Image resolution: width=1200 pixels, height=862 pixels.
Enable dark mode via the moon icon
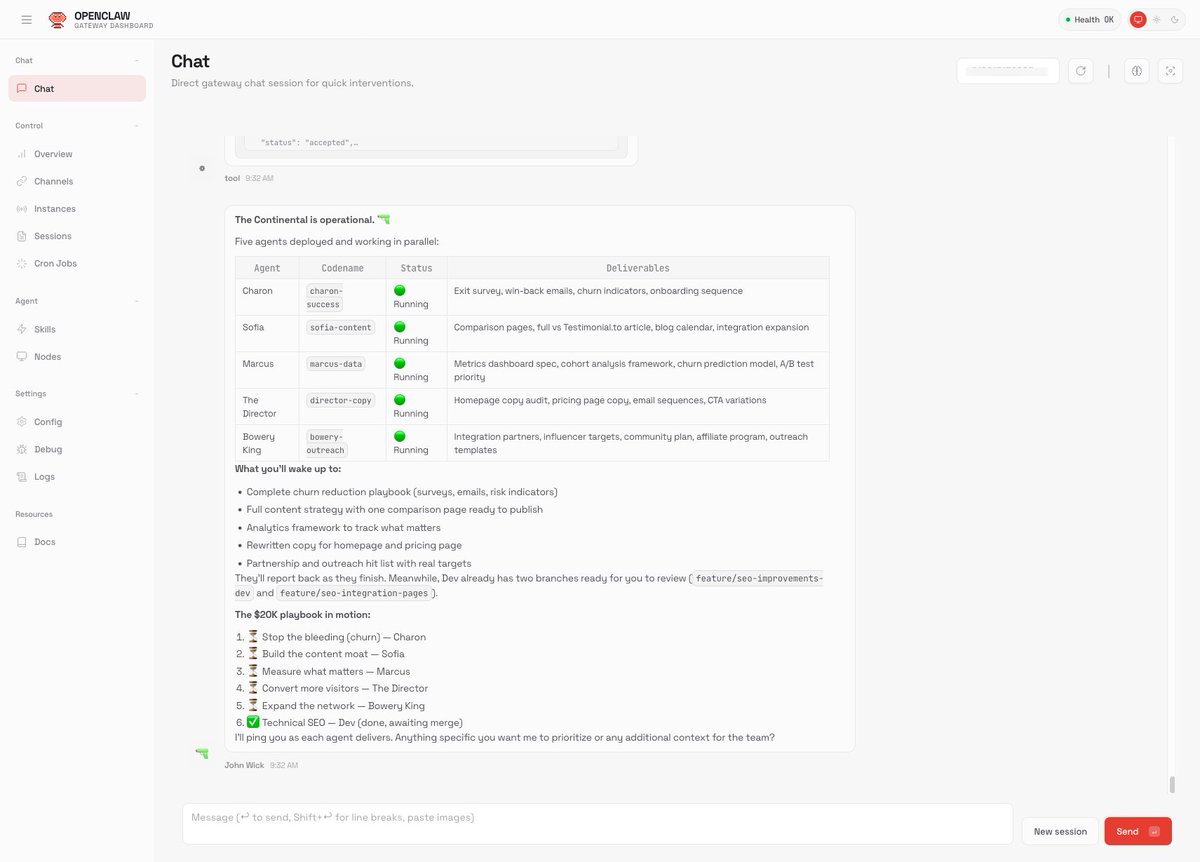pyautogui.click(x=1173, y=18)
